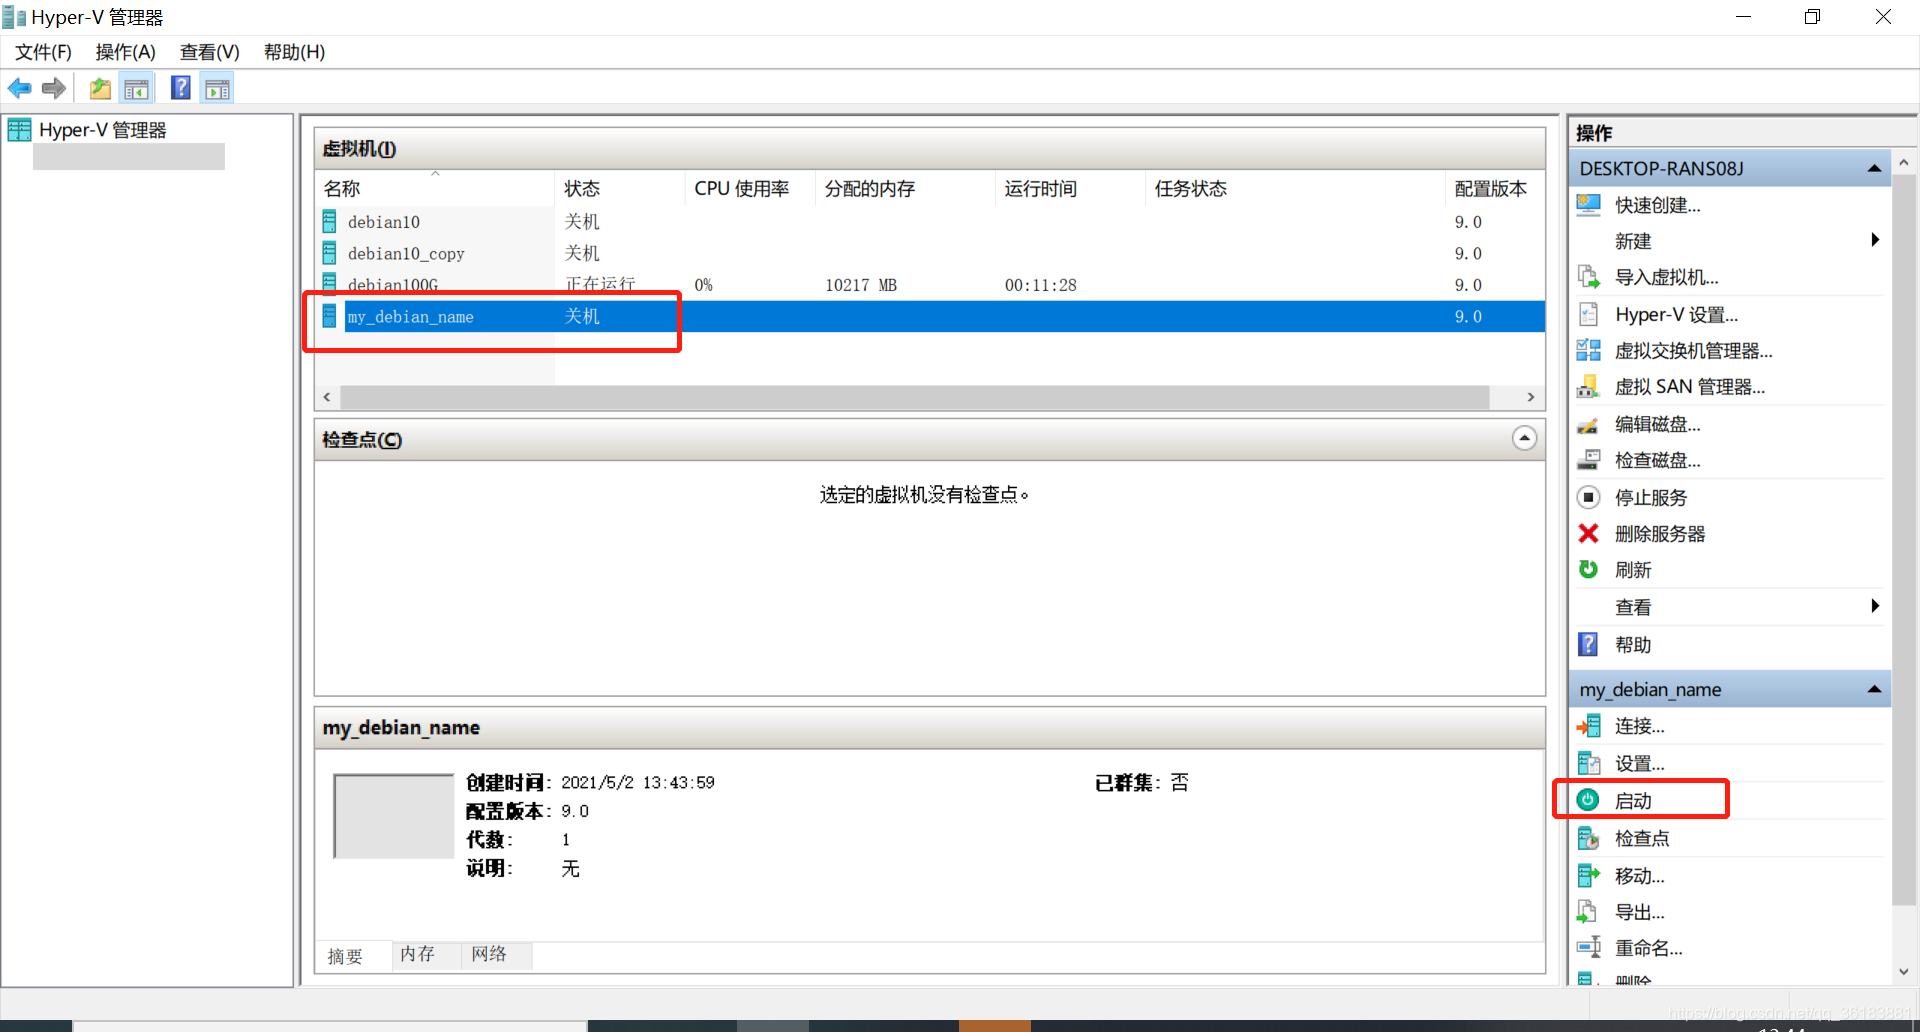The image size is (1920, 1032).
Task: Click the 启动 action to start VM
Action: coord(1633,800)
